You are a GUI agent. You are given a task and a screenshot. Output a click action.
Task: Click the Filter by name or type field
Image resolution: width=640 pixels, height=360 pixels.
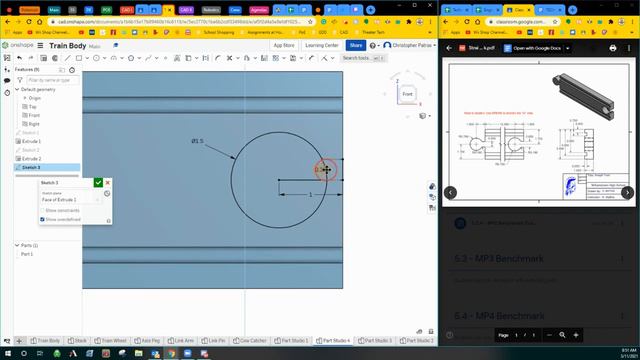(53, 80)
